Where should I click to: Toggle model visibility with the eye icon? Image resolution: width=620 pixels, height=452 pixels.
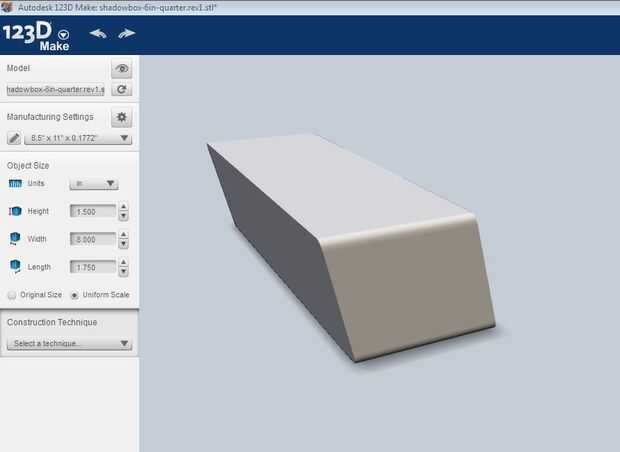tap(121, 68)
